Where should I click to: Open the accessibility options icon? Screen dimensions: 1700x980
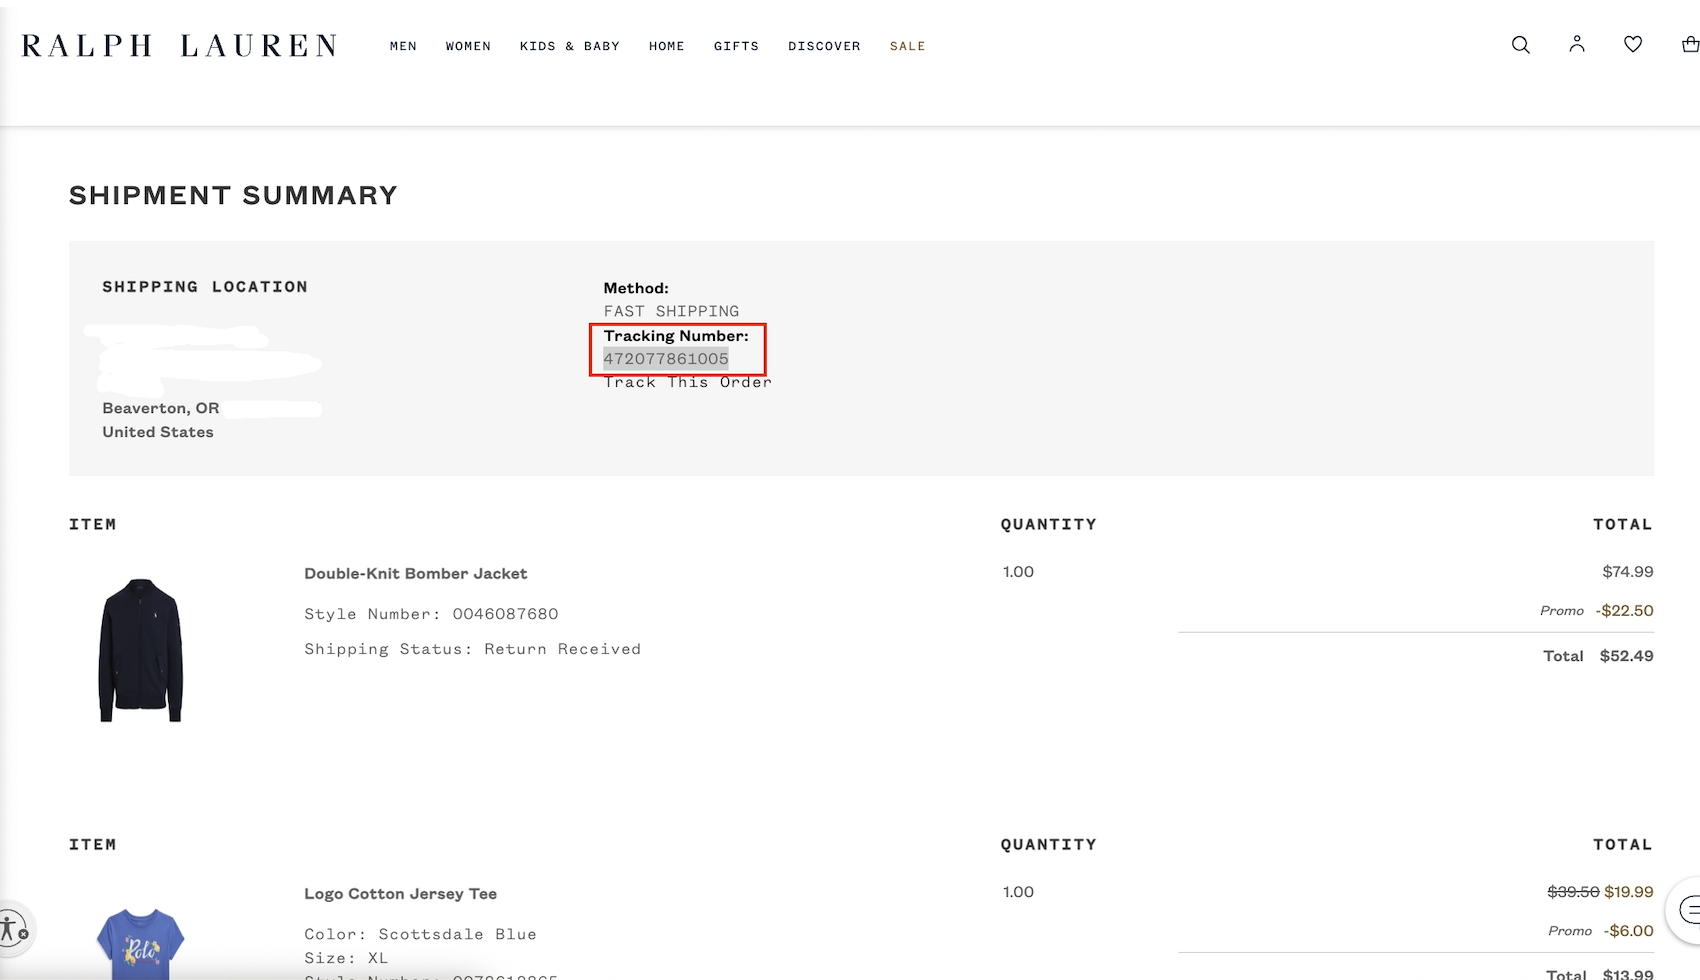(12, 928)
